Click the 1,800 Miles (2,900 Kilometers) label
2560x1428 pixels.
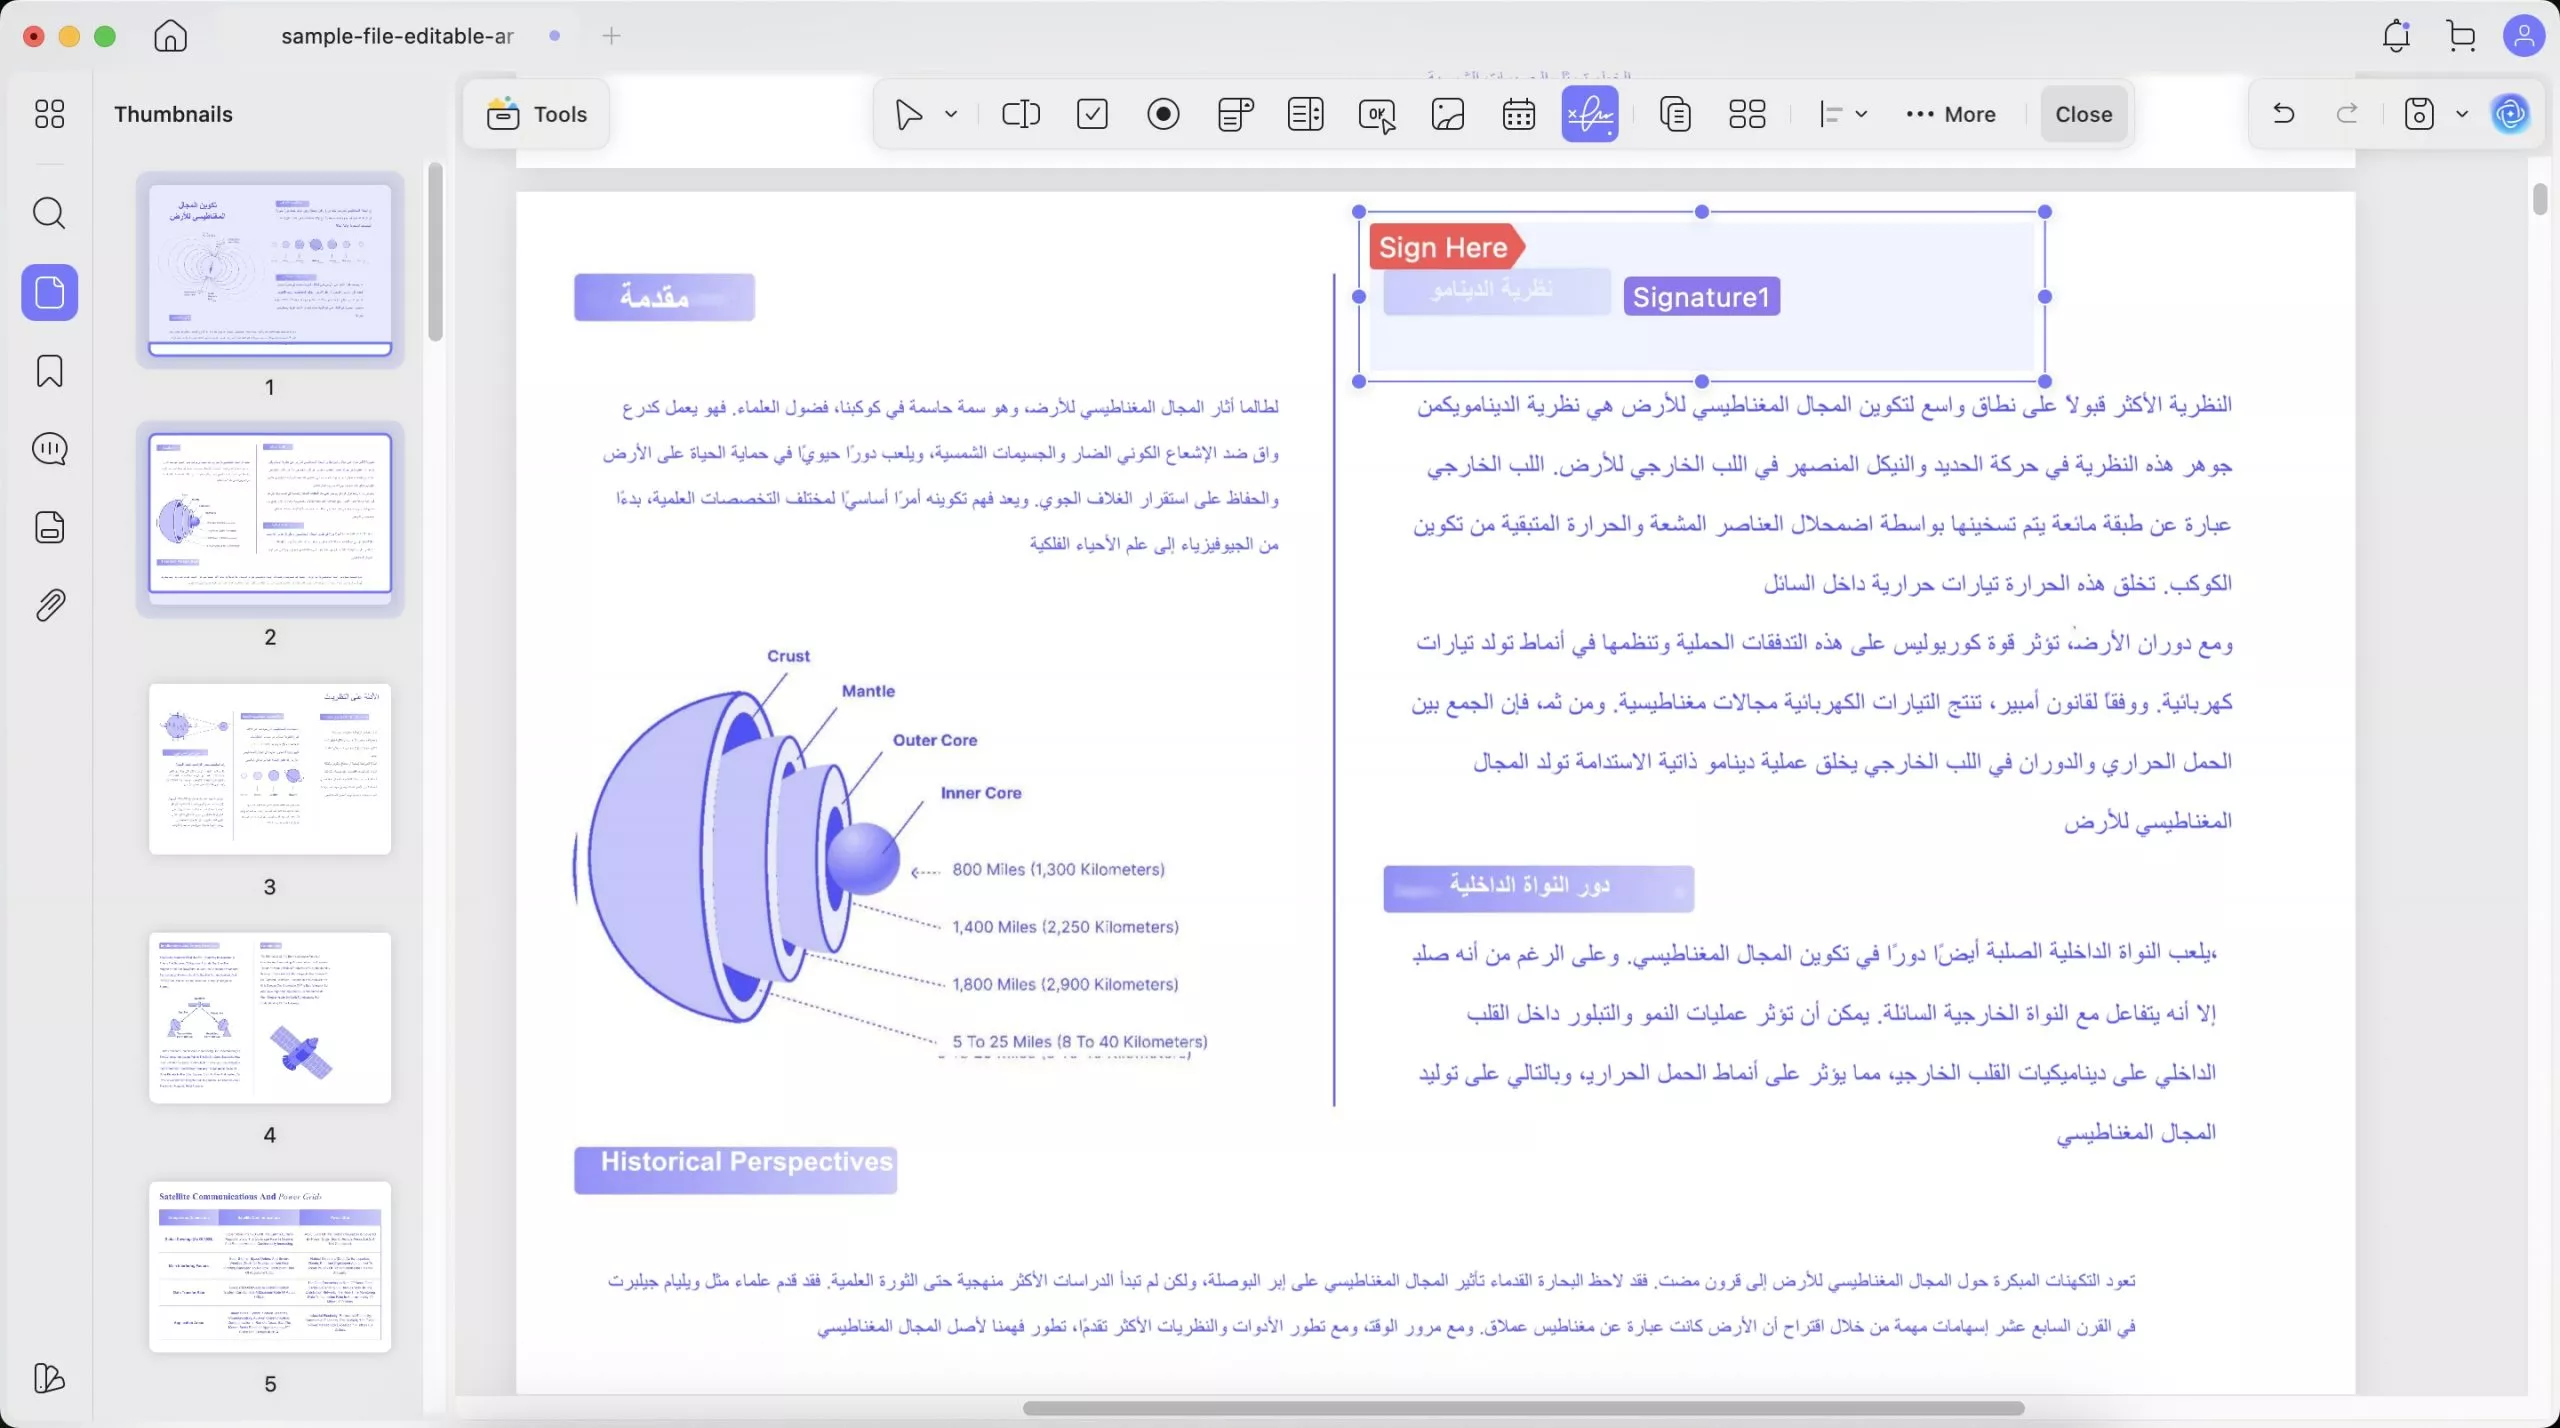pos(1065,985)
